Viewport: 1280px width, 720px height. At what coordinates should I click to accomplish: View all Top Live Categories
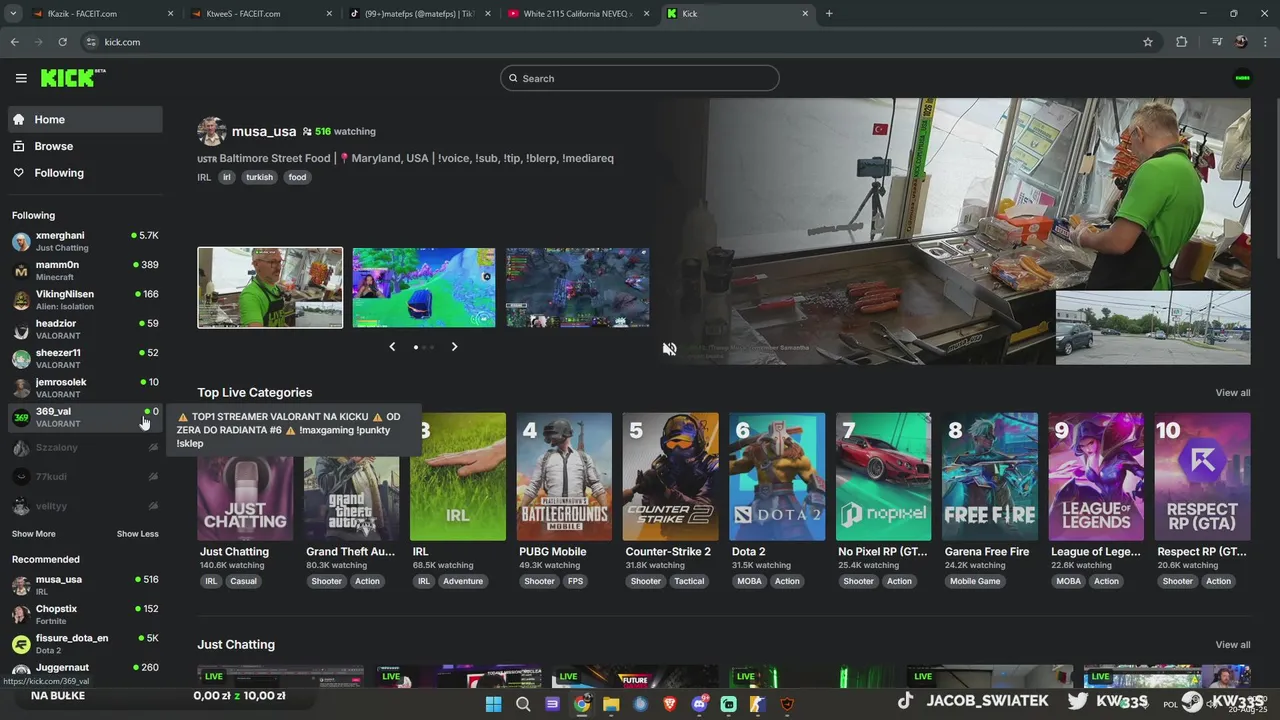point(1232,392)
